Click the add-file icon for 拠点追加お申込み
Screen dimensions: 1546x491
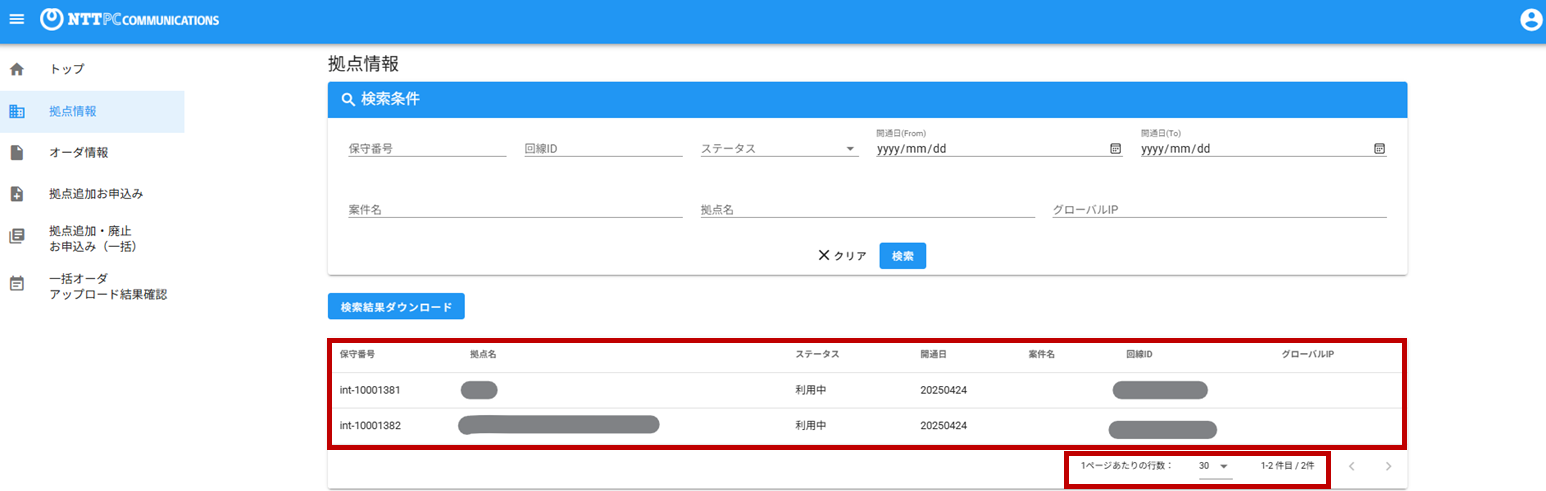(16, 194)
